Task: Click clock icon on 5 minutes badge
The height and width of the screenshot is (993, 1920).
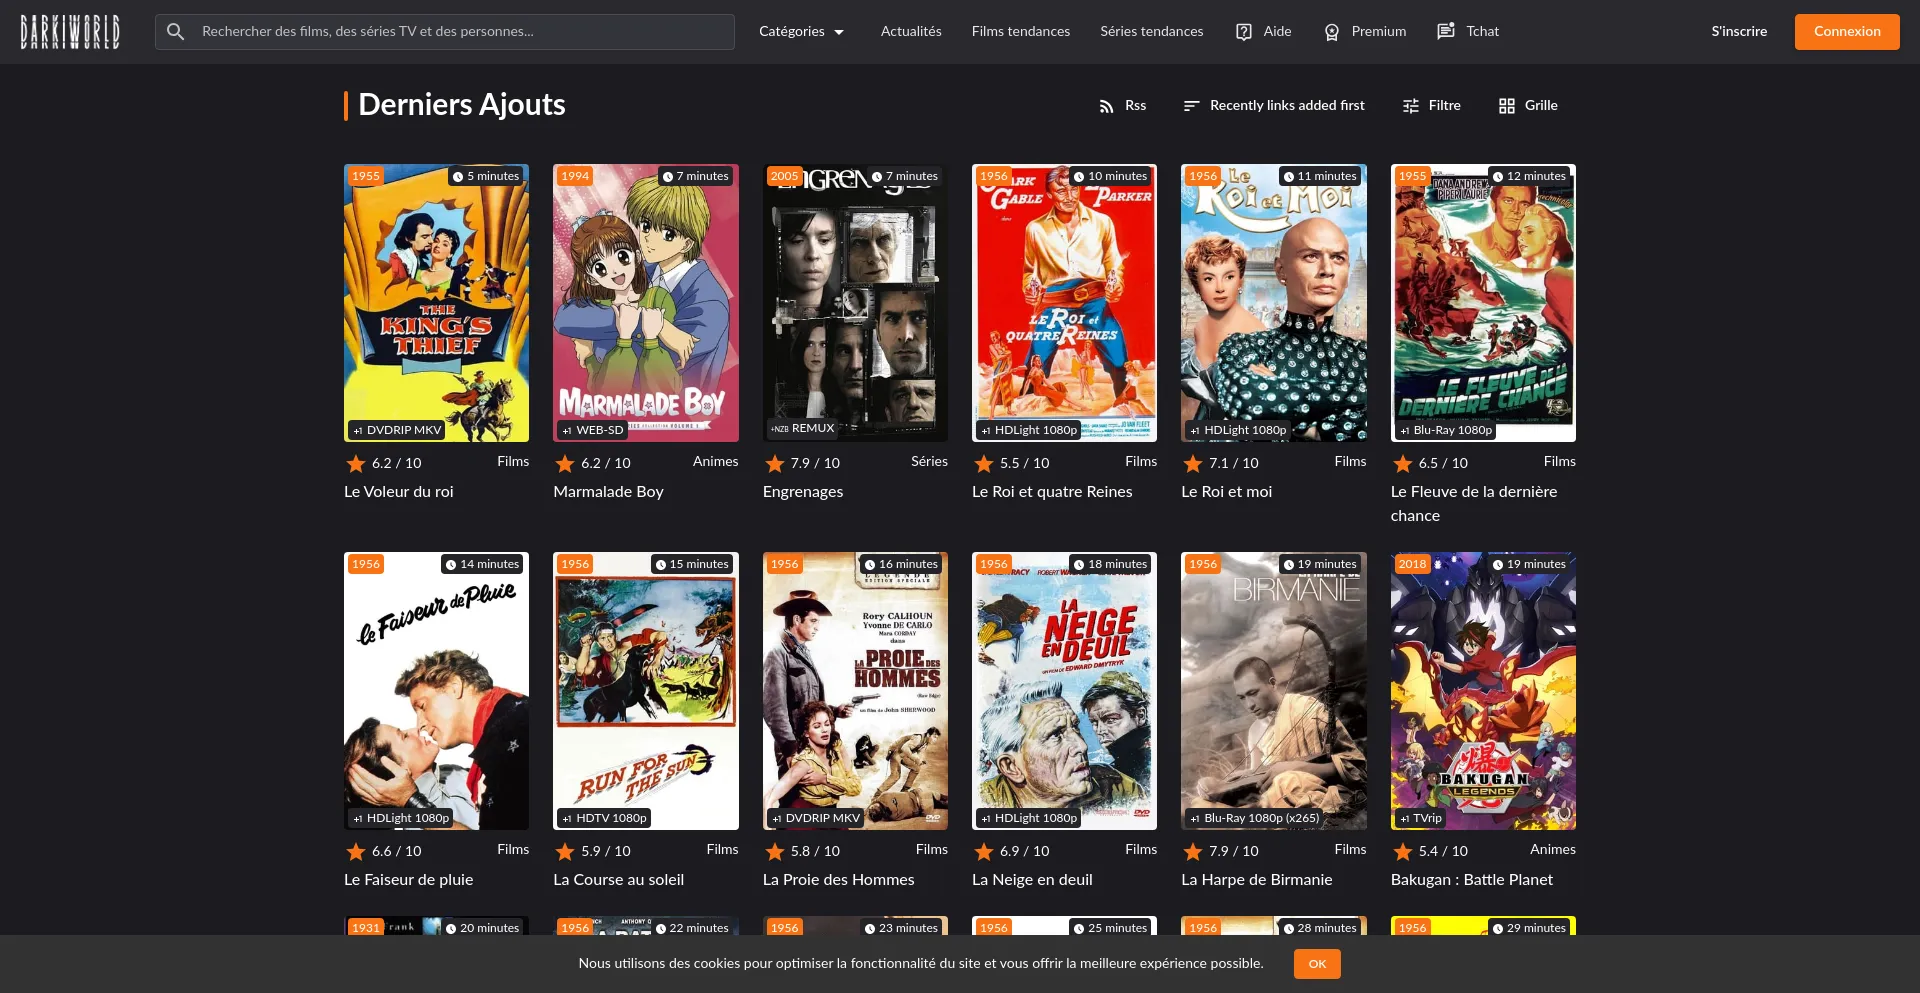Action: coord(458,177)
